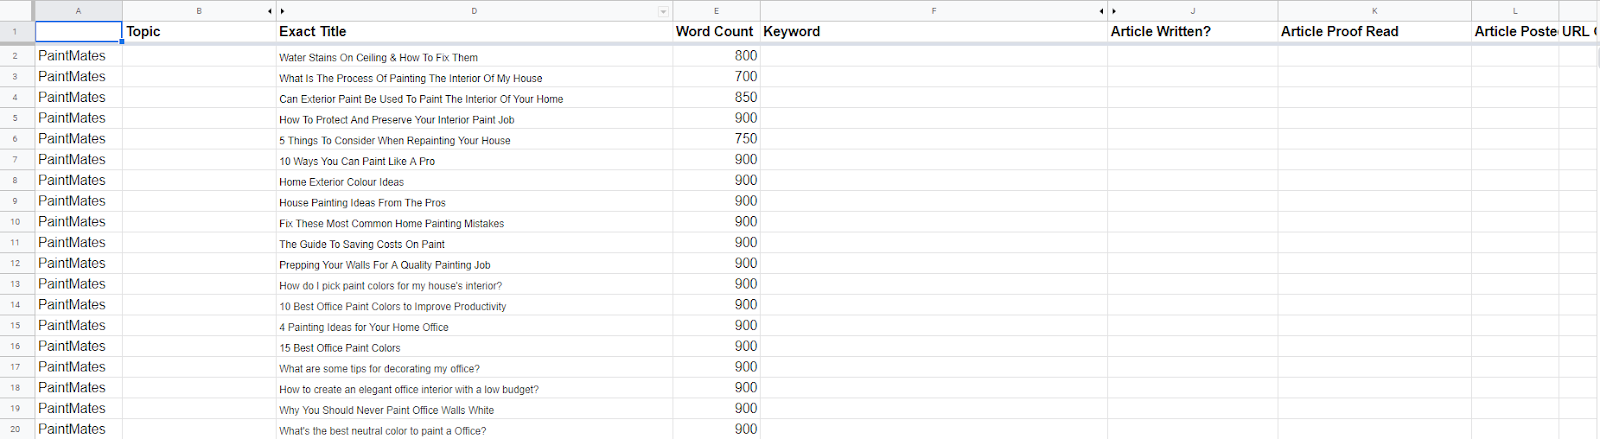Select the word count cell showing 700
Screen dimensions: 1600x439
coord(716,77)
